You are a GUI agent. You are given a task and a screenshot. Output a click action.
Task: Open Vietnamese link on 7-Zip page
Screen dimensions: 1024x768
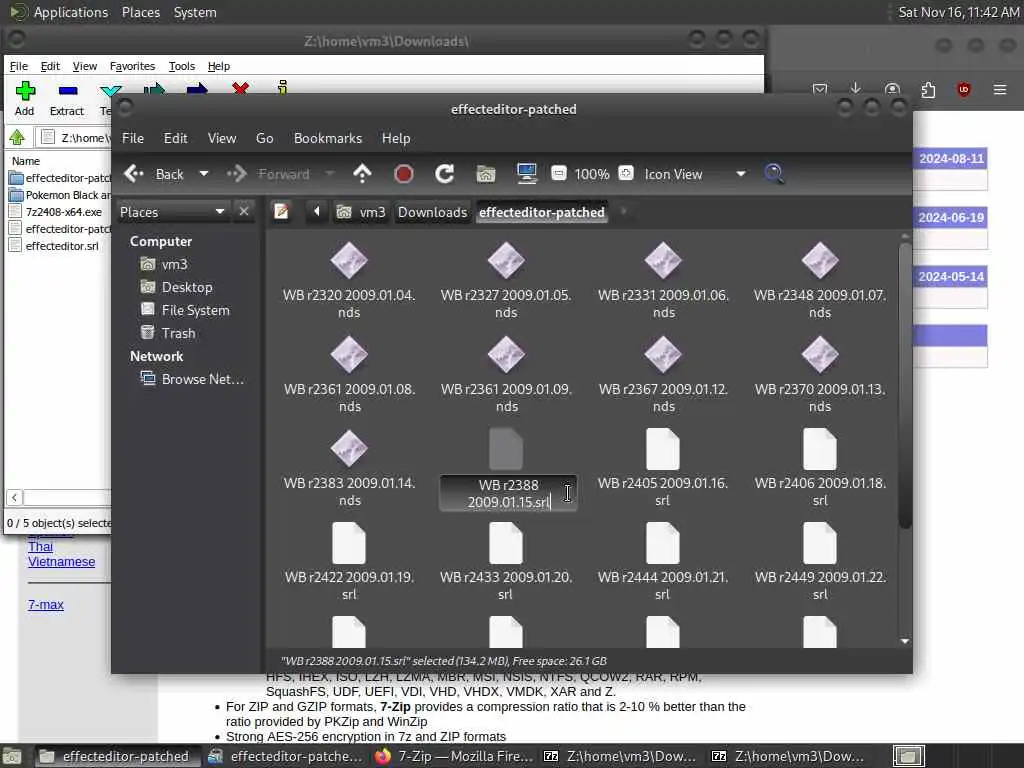[61, 562]
